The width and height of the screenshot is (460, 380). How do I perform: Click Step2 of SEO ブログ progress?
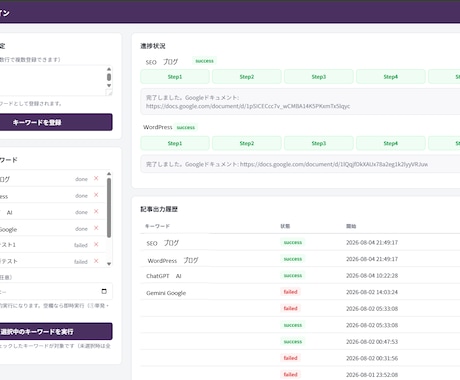[247, 77]
